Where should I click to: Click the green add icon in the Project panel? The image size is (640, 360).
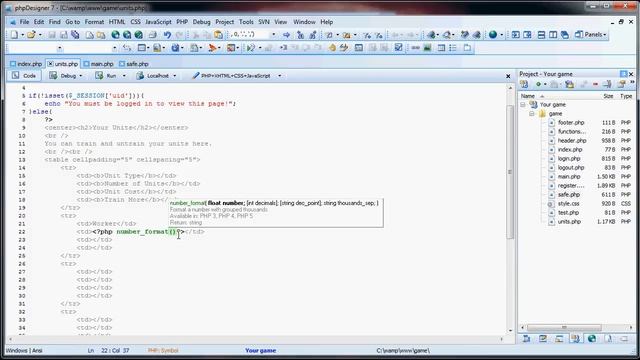[538, 84]
